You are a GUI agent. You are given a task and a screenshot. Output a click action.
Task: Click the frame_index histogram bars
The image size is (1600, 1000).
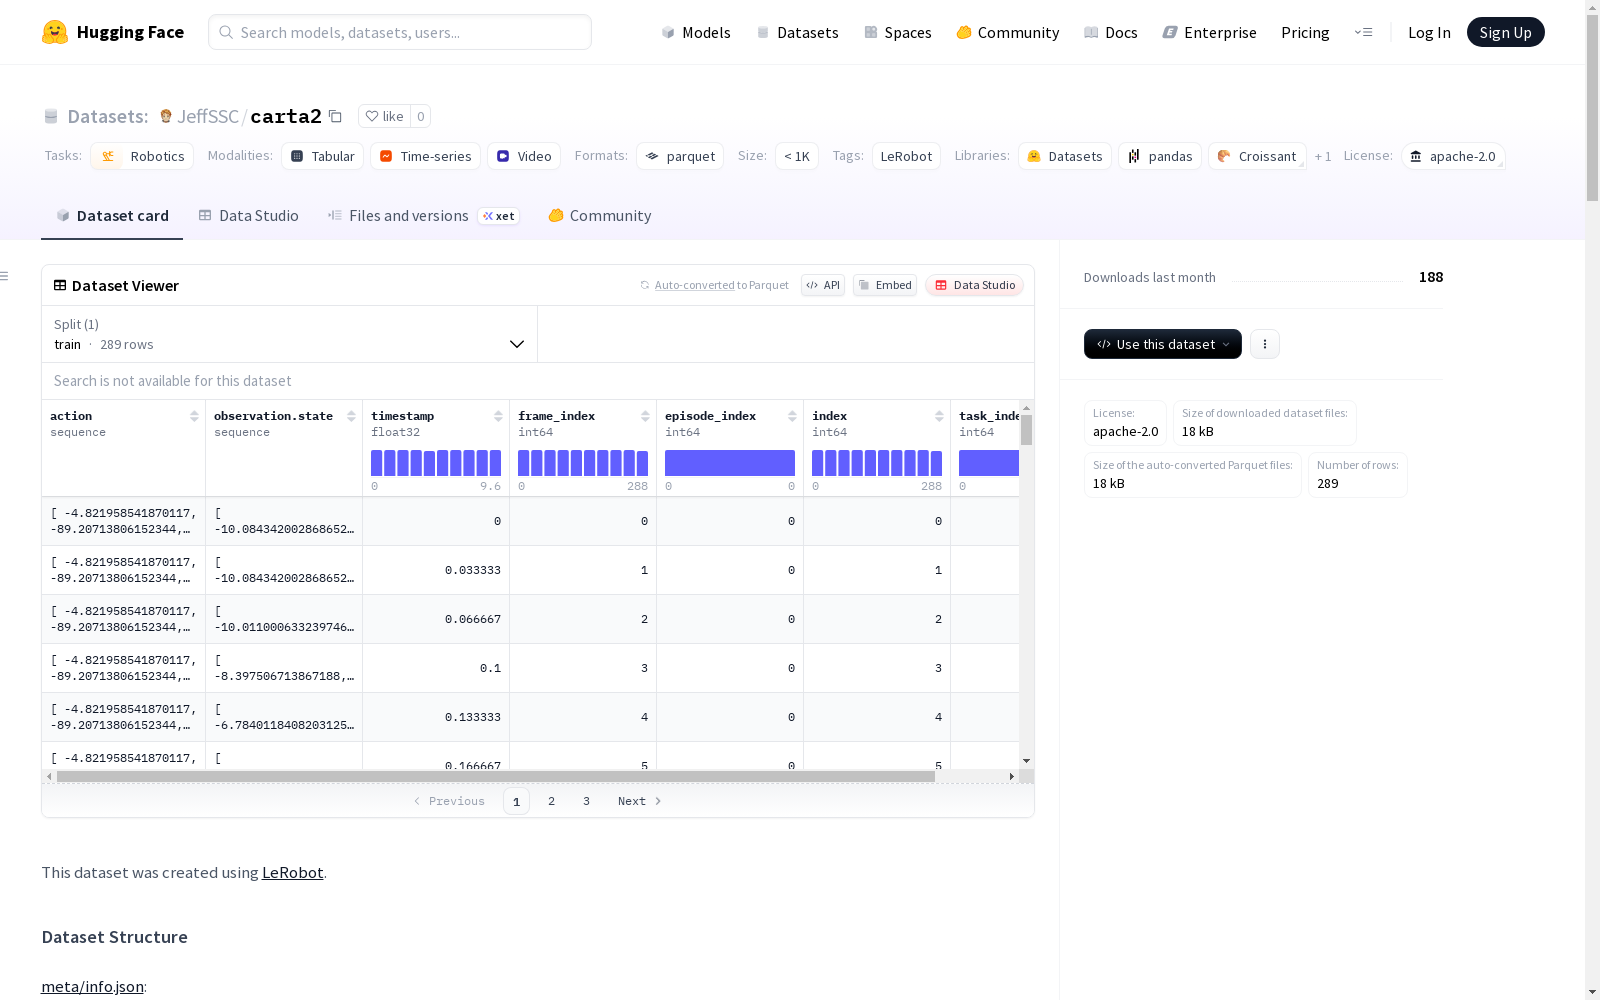click(x=583, y=463)
